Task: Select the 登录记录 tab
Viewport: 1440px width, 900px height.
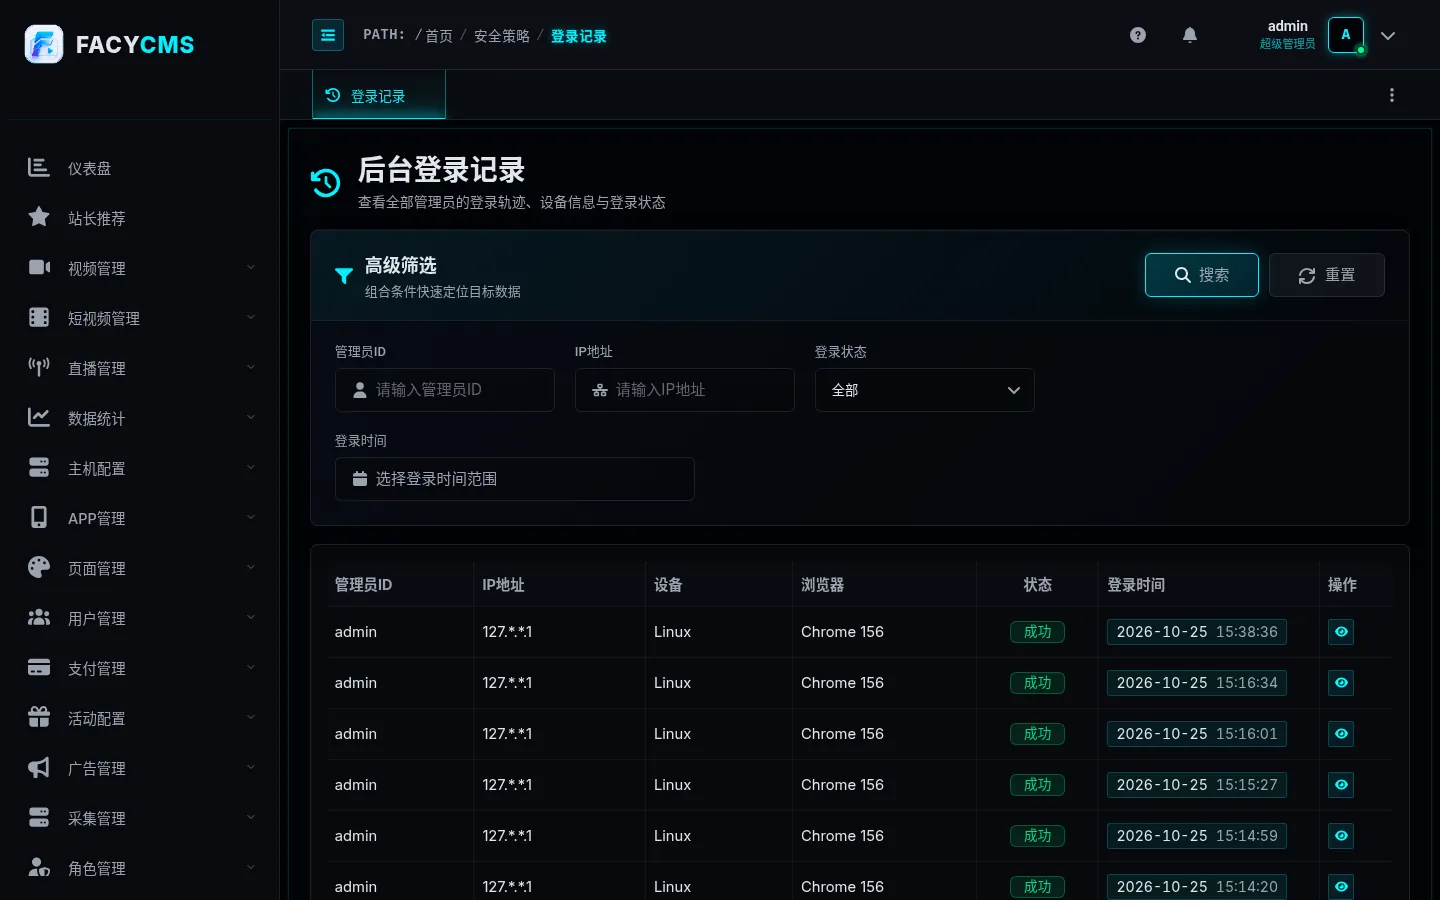Action: 379,95
